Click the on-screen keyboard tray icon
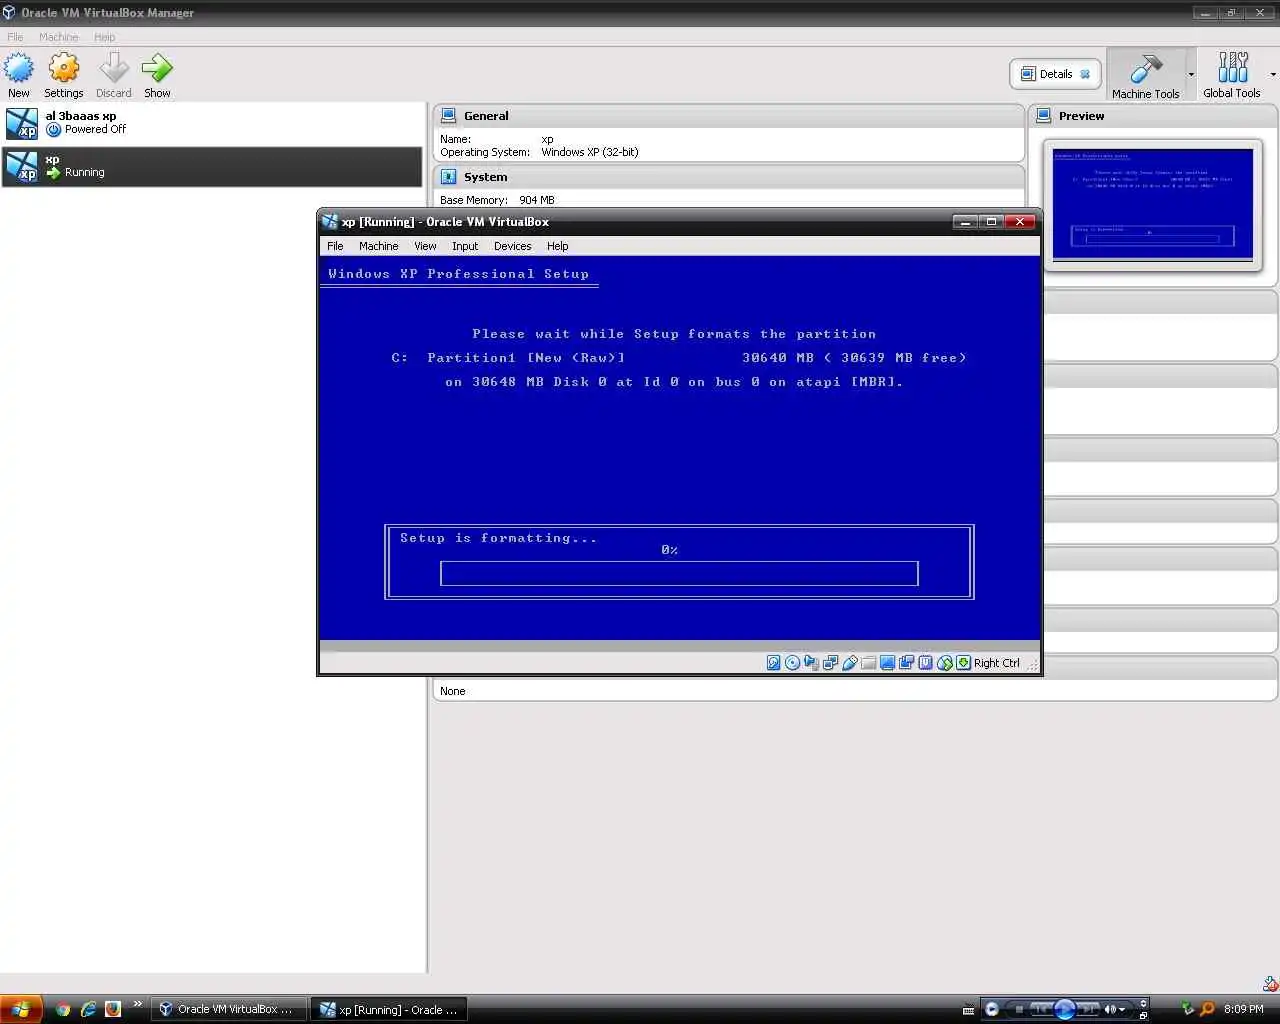 [968, 1010]
